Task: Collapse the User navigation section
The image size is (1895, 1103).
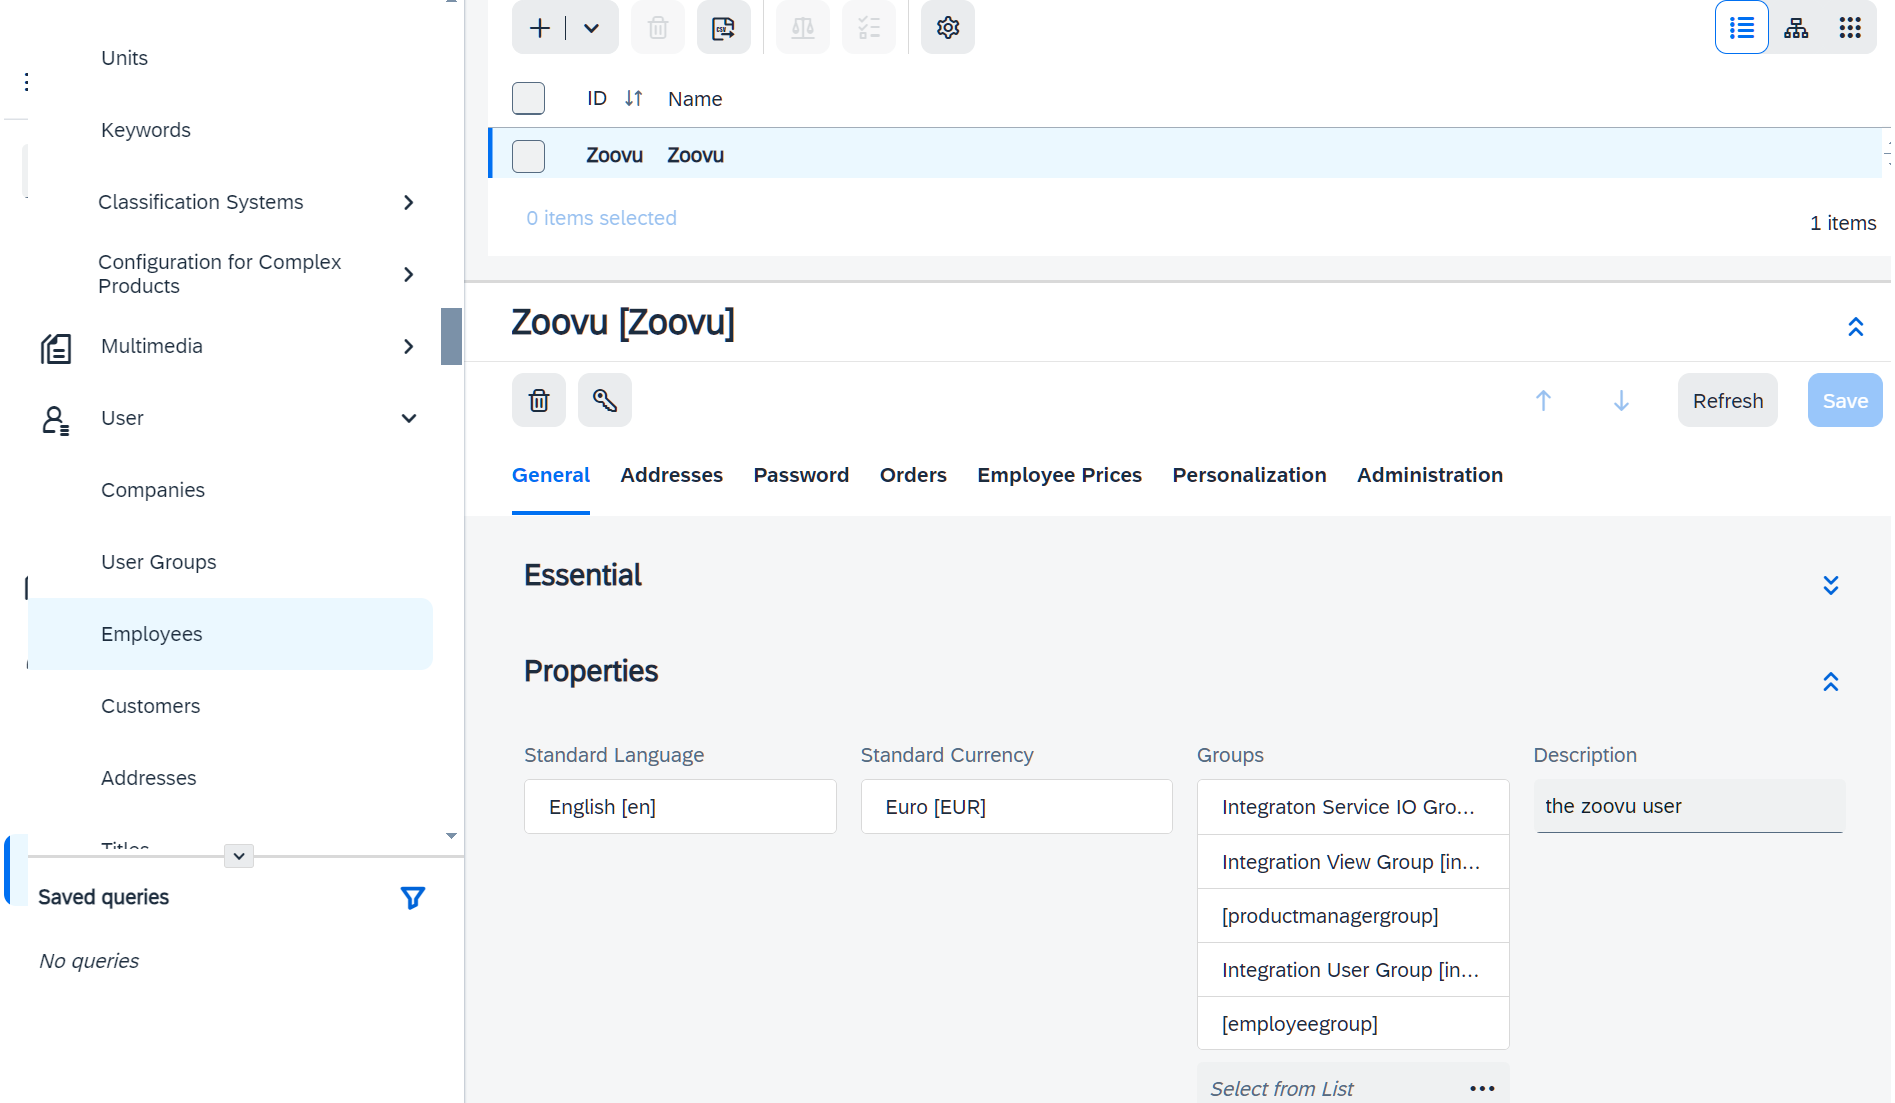Action: point(408,419)
